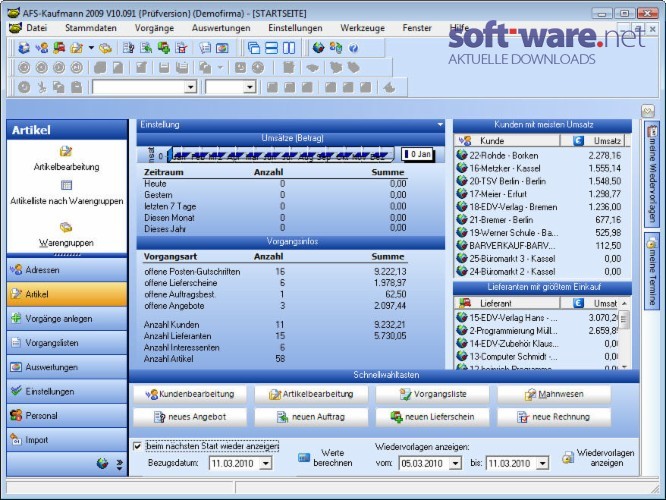
Task: Click the Vorgangsliste quick button
Action: [x=432, y=394]
